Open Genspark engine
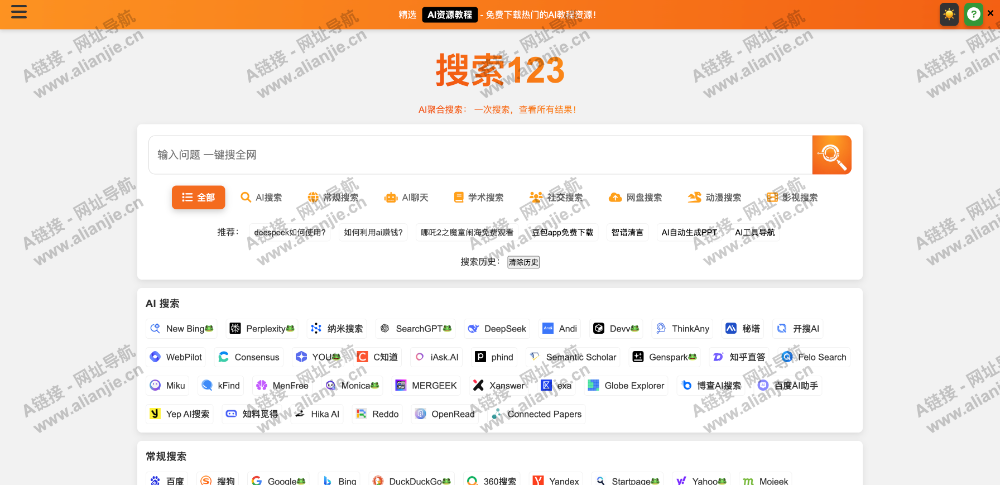The image size is (1000, 485). [x=665, y=357]
